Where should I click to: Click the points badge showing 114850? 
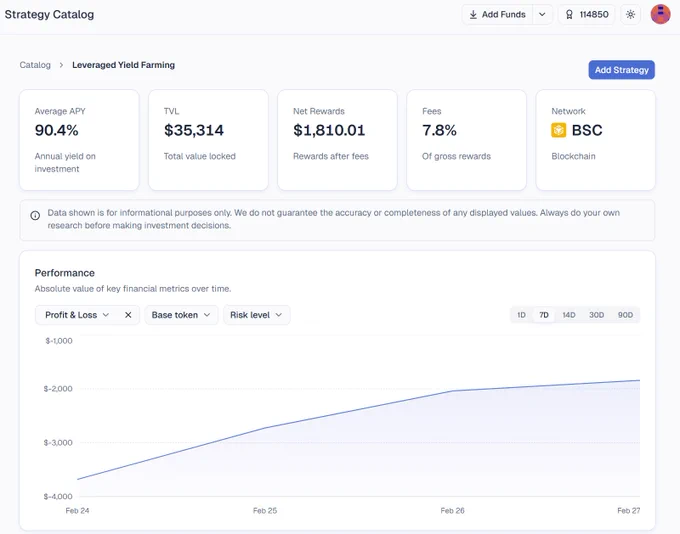[x=586, y=14]
